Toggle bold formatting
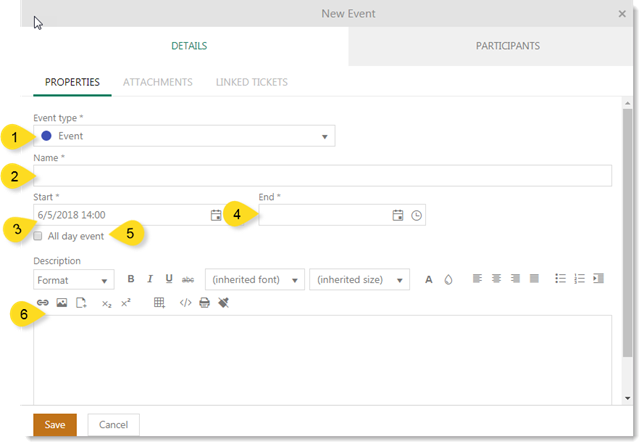644x447 pixels. point(131,279)
